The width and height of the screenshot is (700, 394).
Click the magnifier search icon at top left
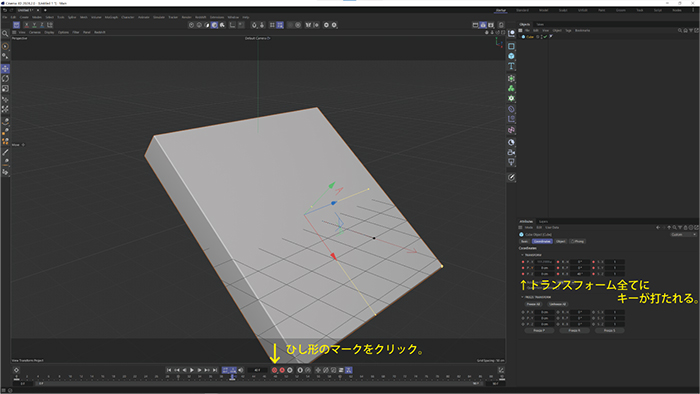[x=5, y=33]
